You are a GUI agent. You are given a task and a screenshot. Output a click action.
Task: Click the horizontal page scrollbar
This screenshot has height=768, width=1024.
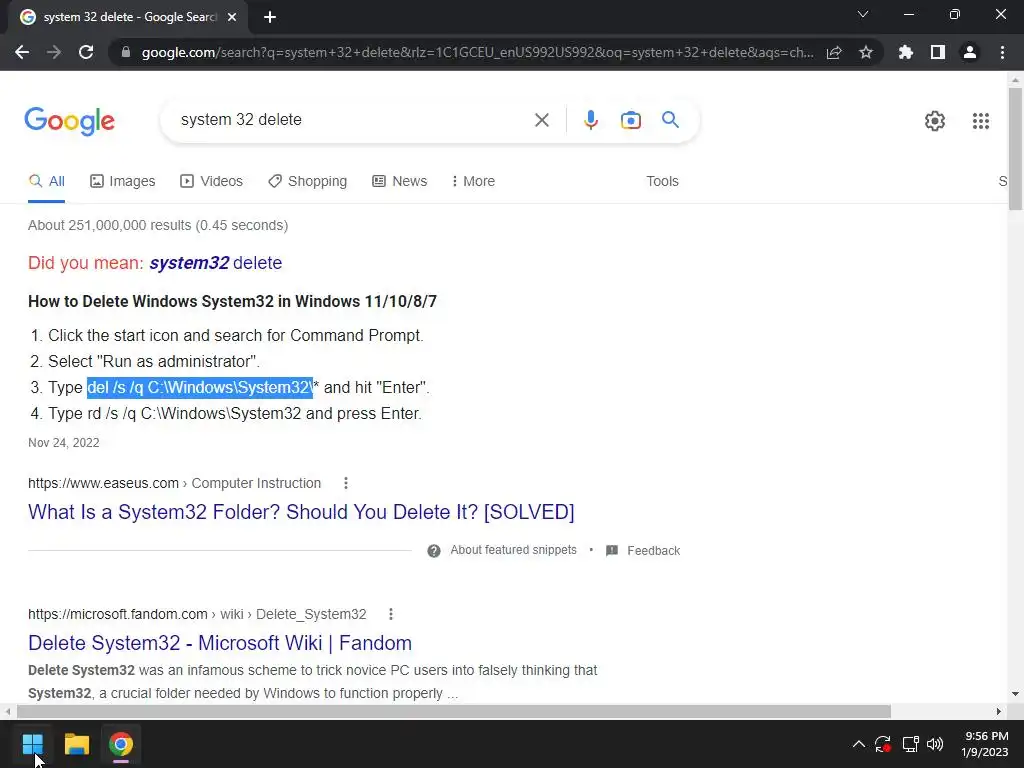[x=454, y=711]
